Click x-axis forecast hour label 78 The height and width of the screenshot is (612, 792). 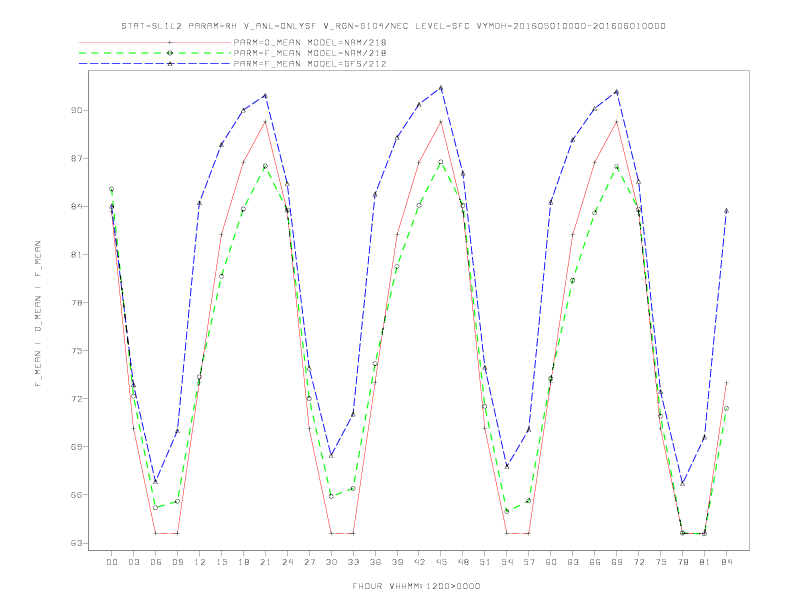tap(683, 562)
